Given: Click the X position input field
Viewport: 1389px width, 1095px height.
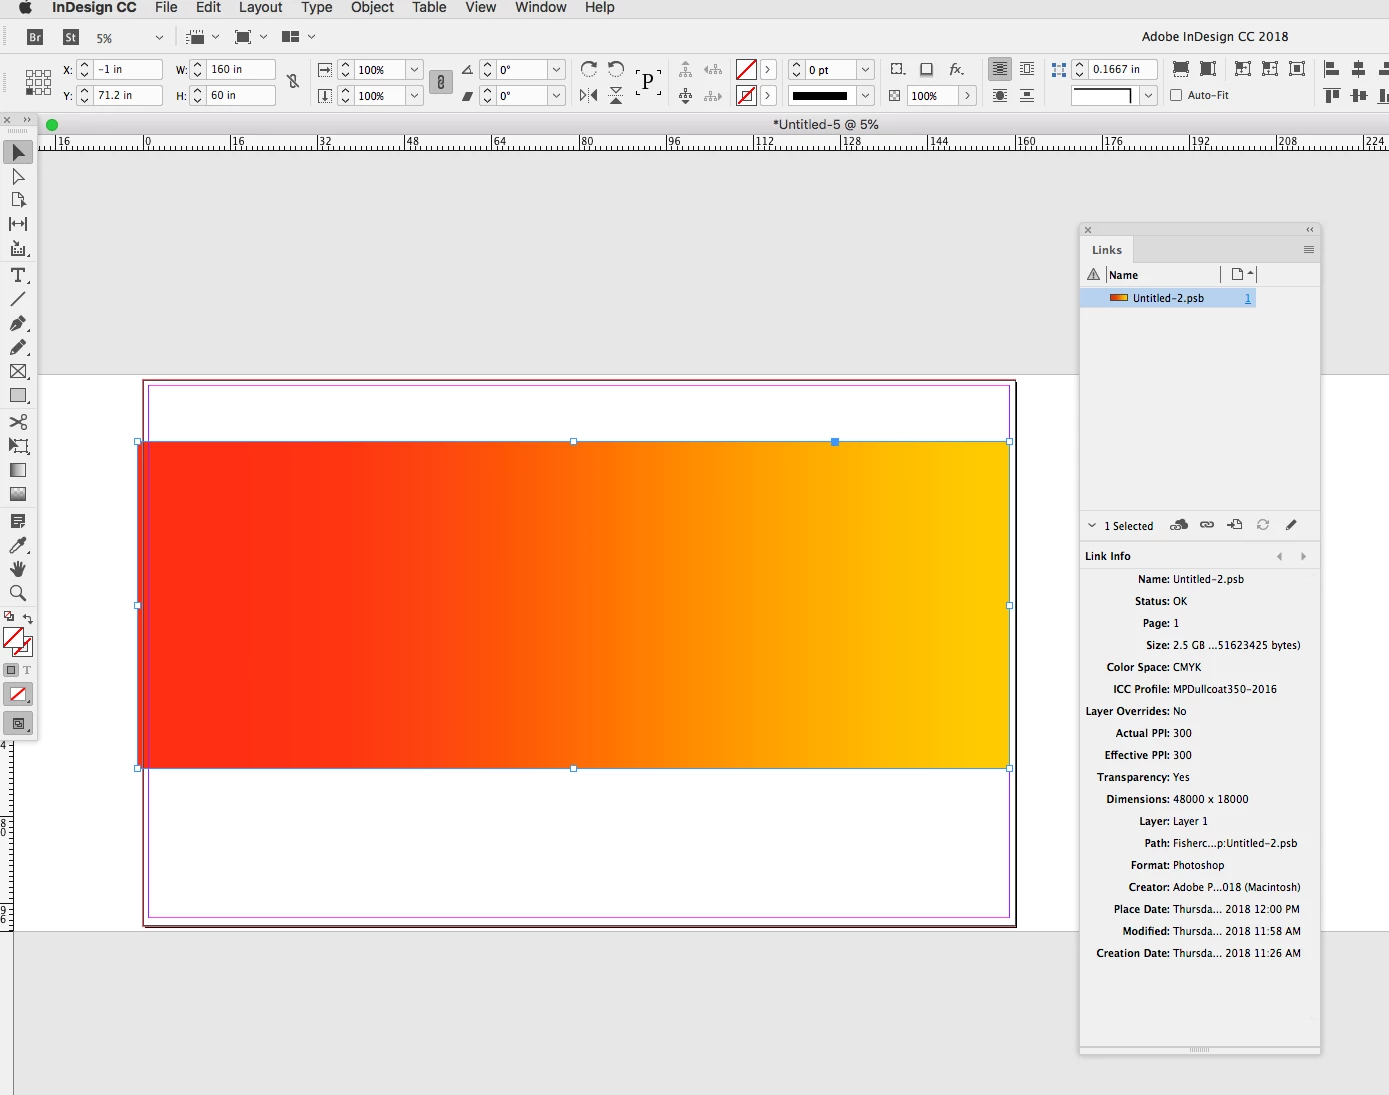Looking at the screenshot, I should 128,69.
